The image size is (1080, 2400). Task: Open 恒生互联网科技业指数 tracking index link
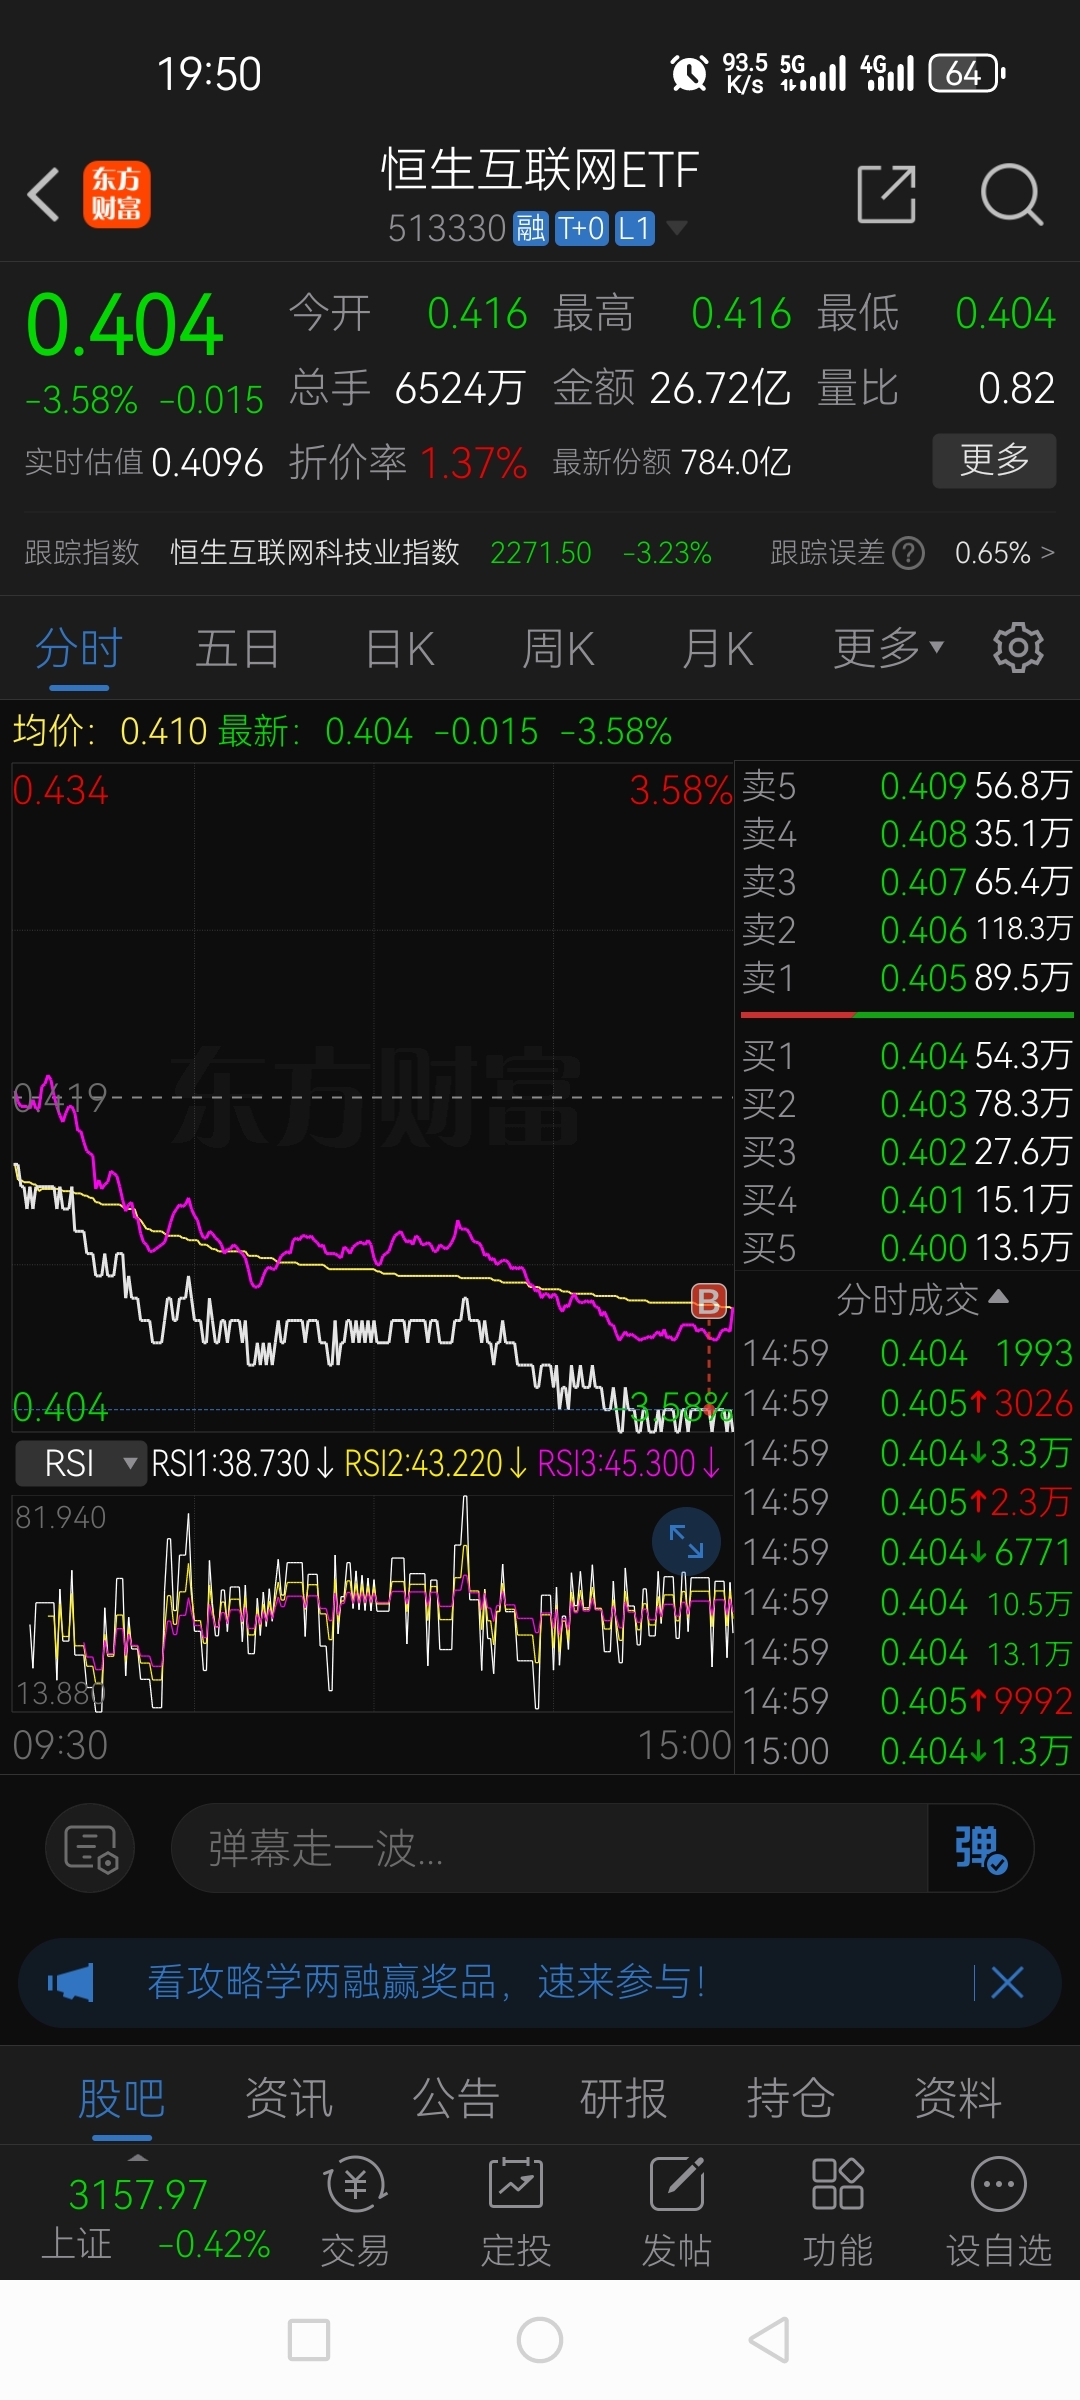(315, 552)
